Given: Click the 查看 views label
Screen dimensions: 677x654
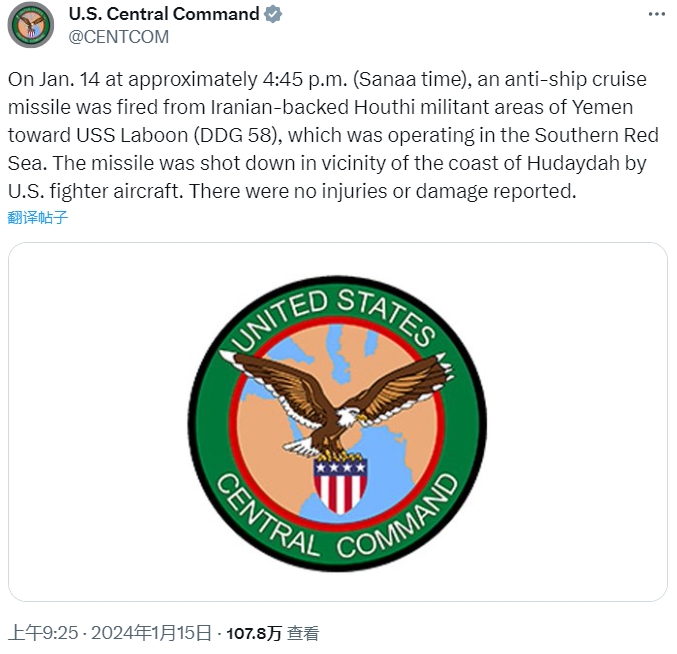Looking at the screenshot, I should (x=303, y=633).
